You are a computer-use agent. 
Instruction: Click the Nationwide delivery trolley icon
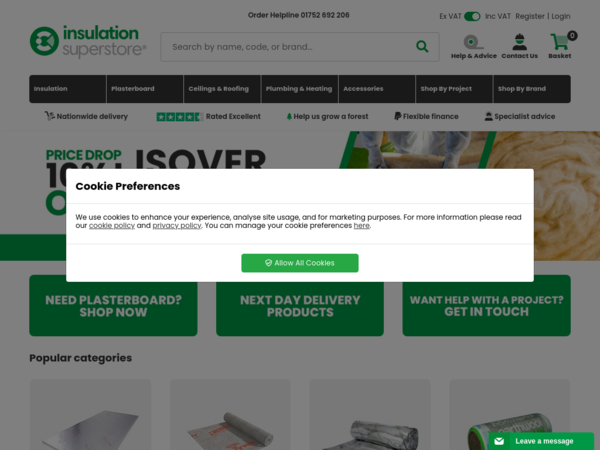pyautogui.click(x=49, y=116)
